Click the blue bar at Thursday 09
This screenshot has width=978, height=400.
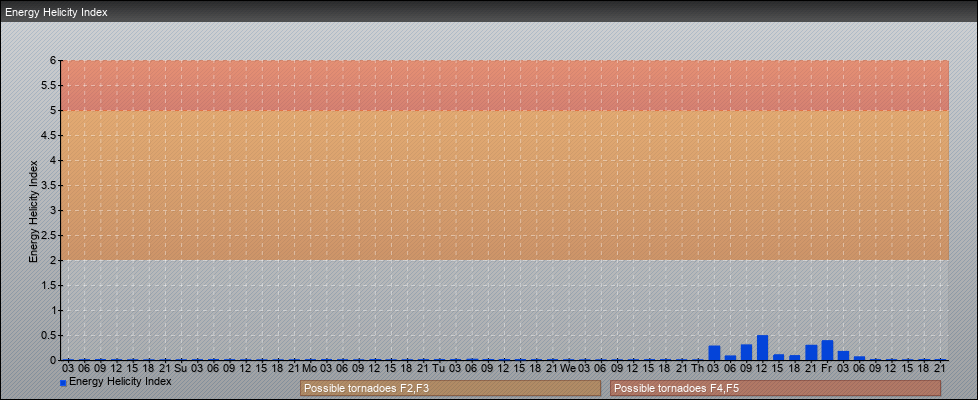coord(746,352)
